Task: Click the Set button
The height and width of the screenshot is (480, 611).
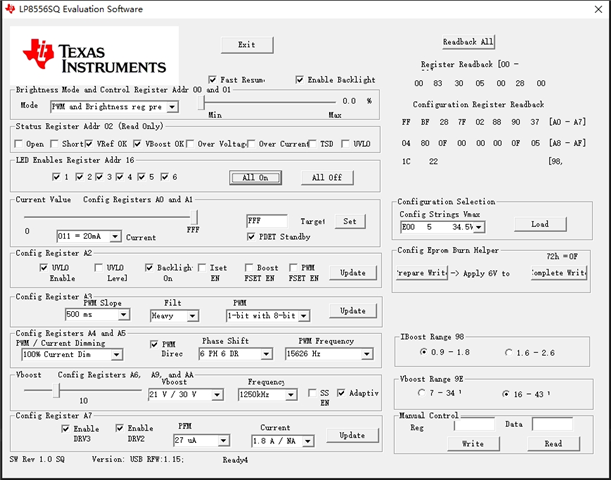Action: click(x=350, y=221)
